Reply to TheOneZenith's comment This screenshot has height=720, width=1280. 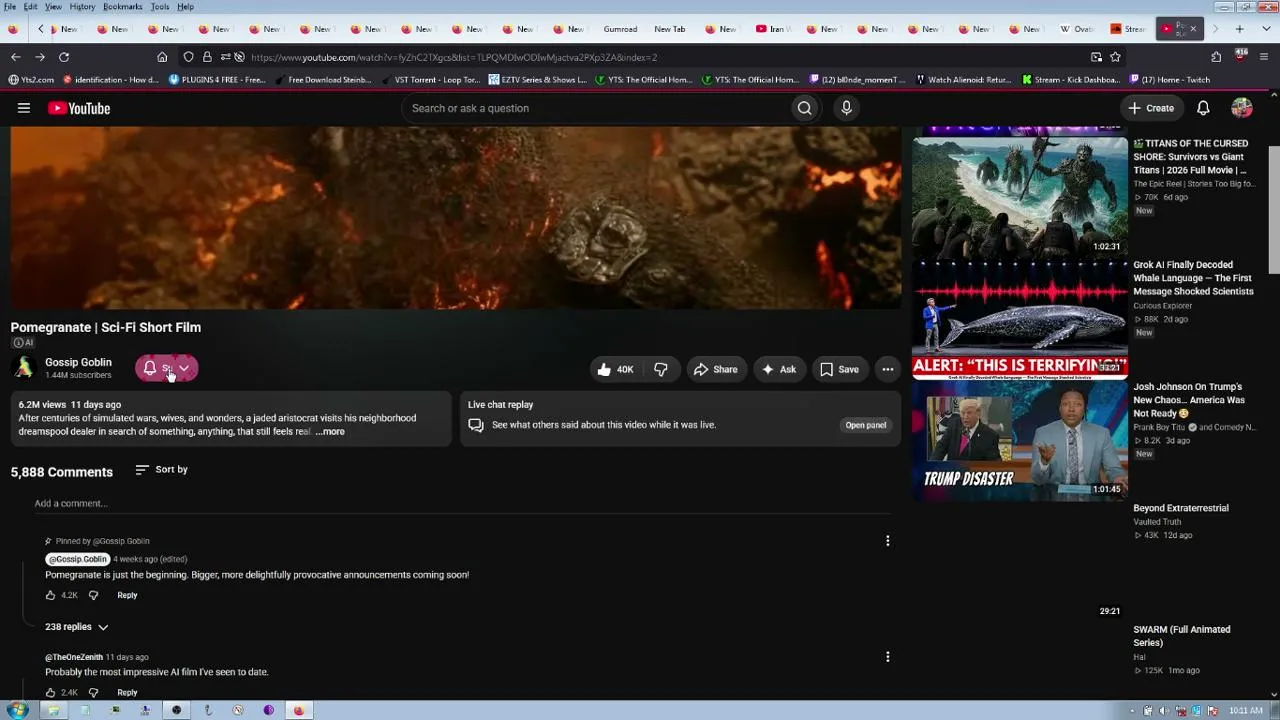(127, 692)
